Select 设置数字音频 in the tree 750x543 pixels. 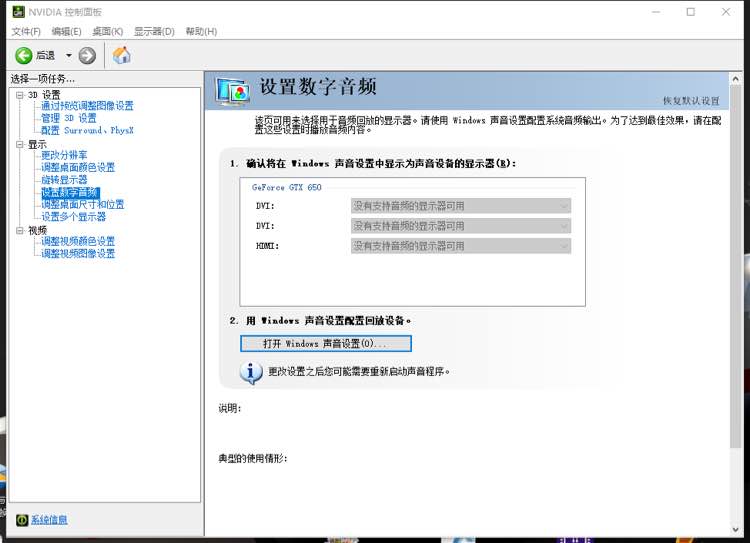(70, 192)
